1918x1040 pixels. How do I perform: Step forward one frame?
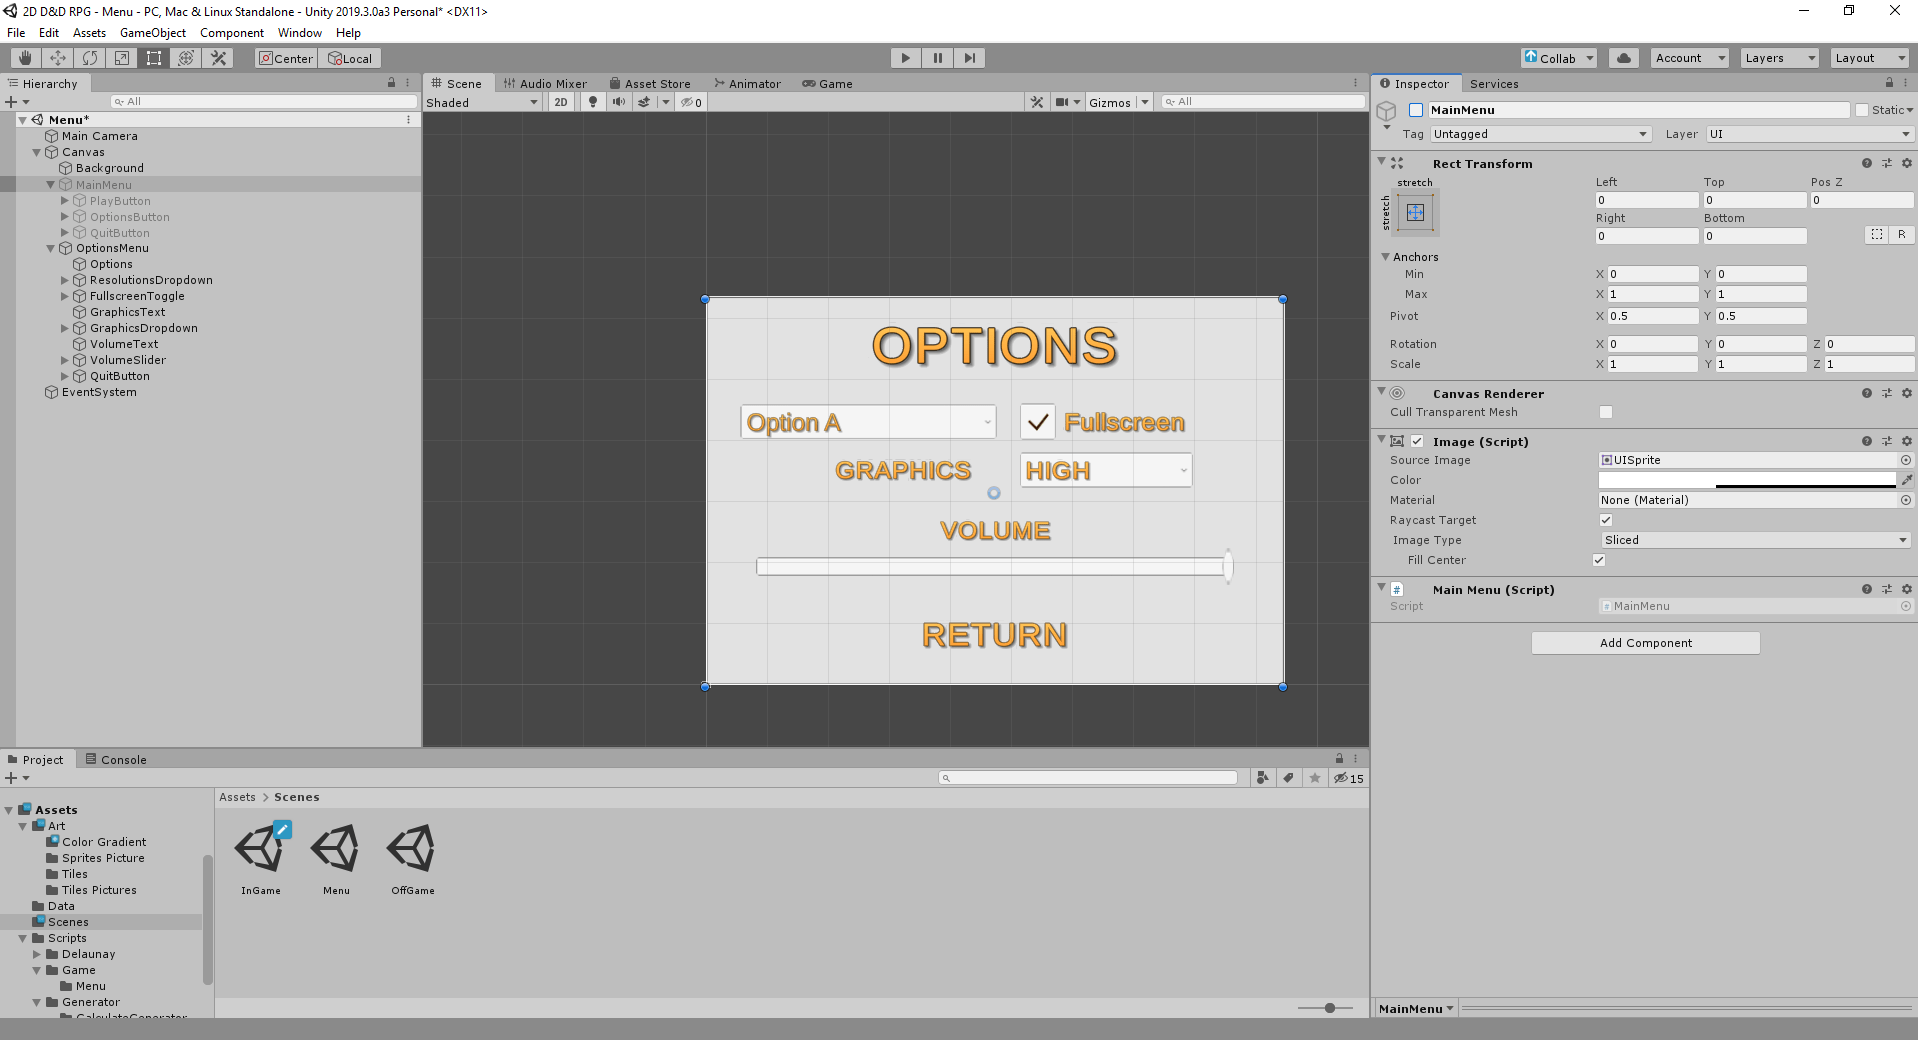pyautogui.click(x=970, y=58)
